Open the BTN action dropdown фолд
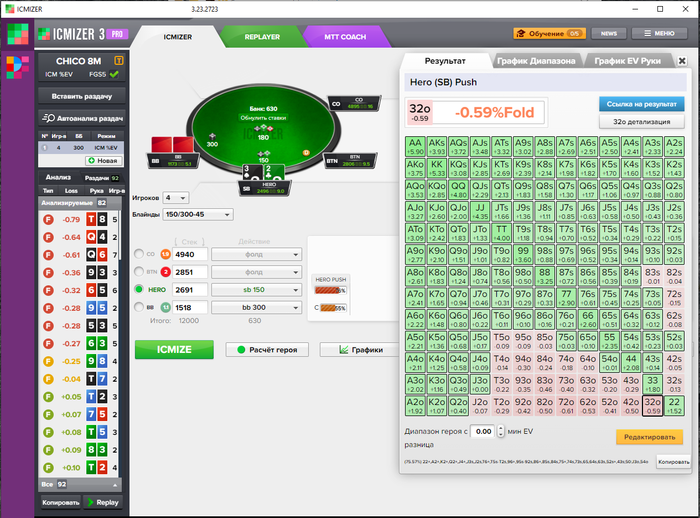700x518 pixels. 257,272
